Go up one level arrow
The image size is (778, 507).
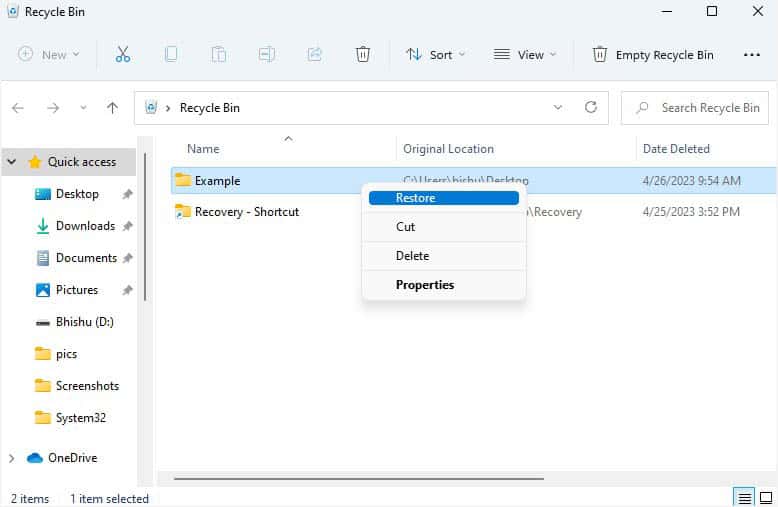(x=113, y=108)
